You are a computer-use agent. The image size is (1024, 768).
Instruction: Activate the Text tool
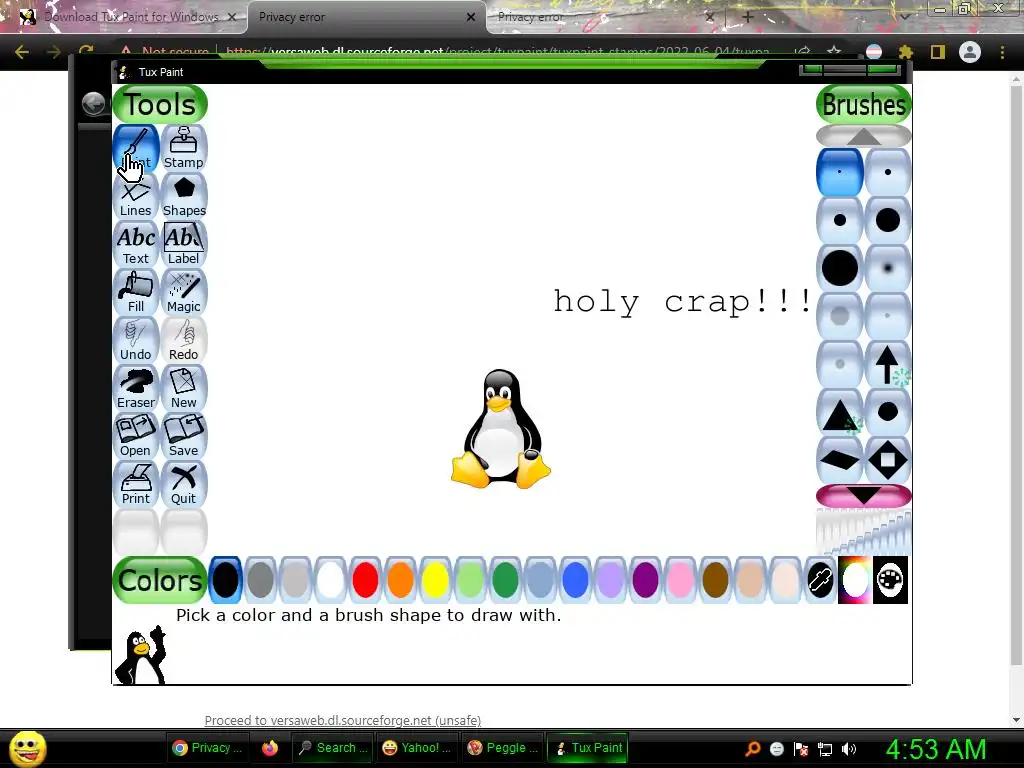[136, 244]
